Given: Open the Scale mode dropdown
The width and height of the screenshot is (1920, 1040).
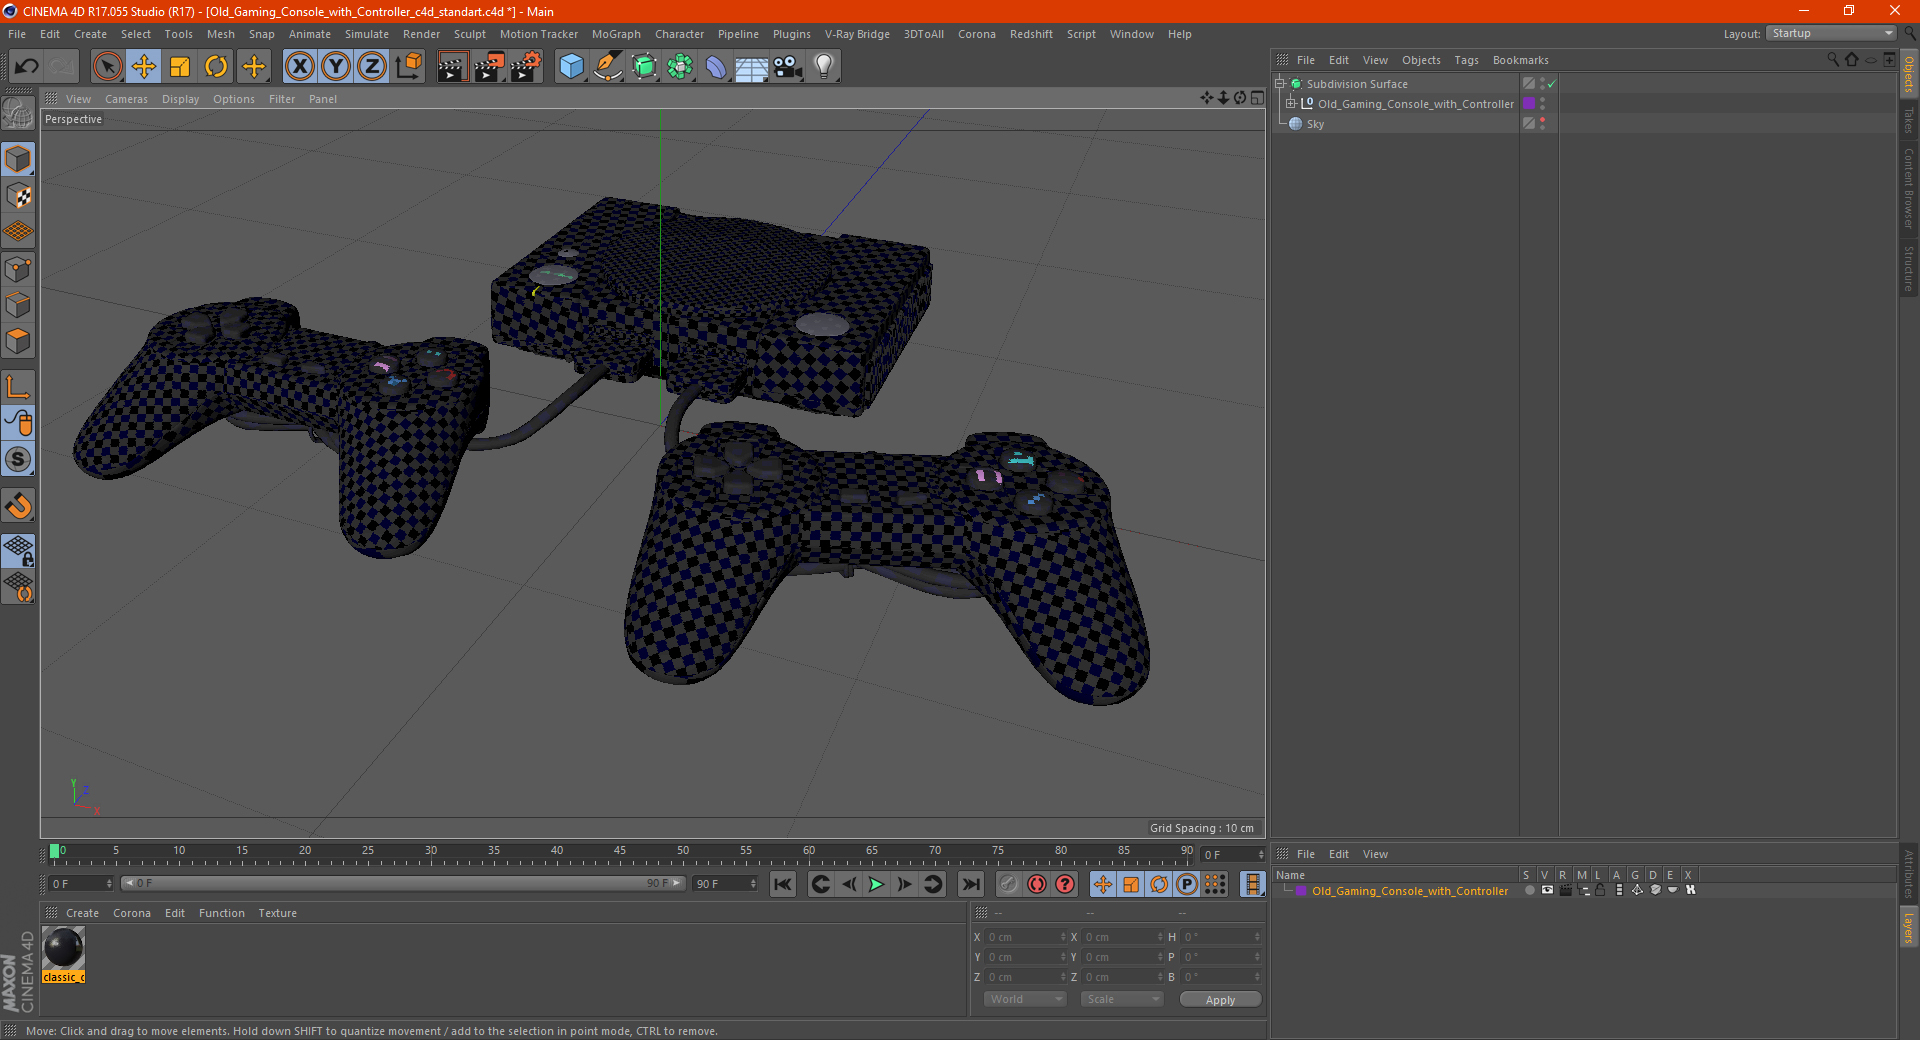Looking at the screenshot, I should click(1122, 999).
